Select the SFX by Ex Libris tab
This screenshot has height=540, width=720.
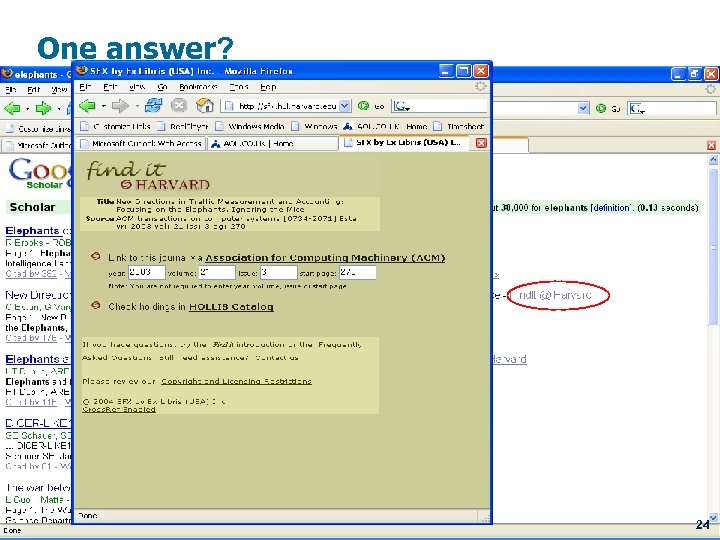pos(407,143)
